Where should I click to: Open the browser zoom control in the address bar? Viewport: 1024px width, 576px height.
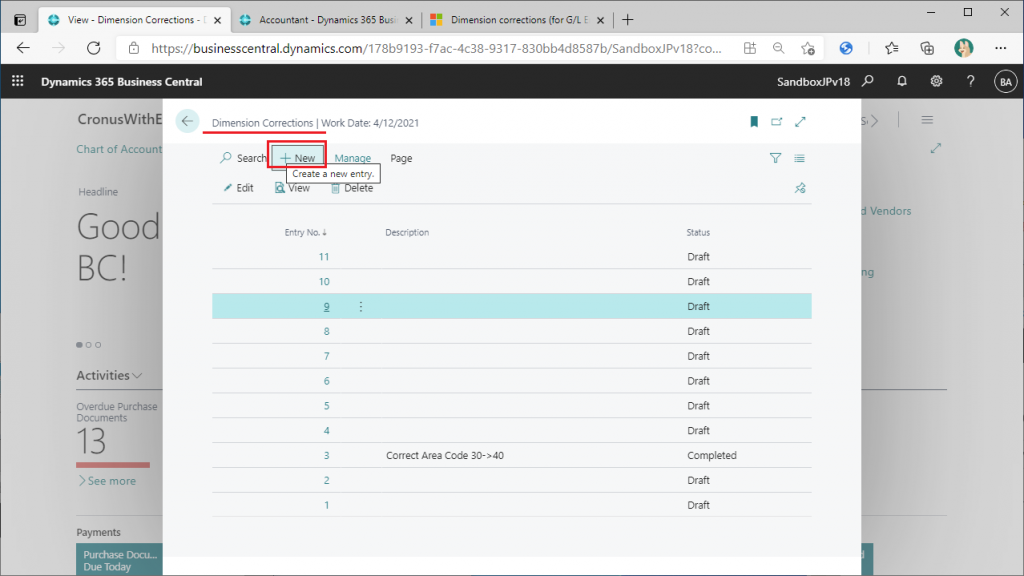click(x=778, y=48)
